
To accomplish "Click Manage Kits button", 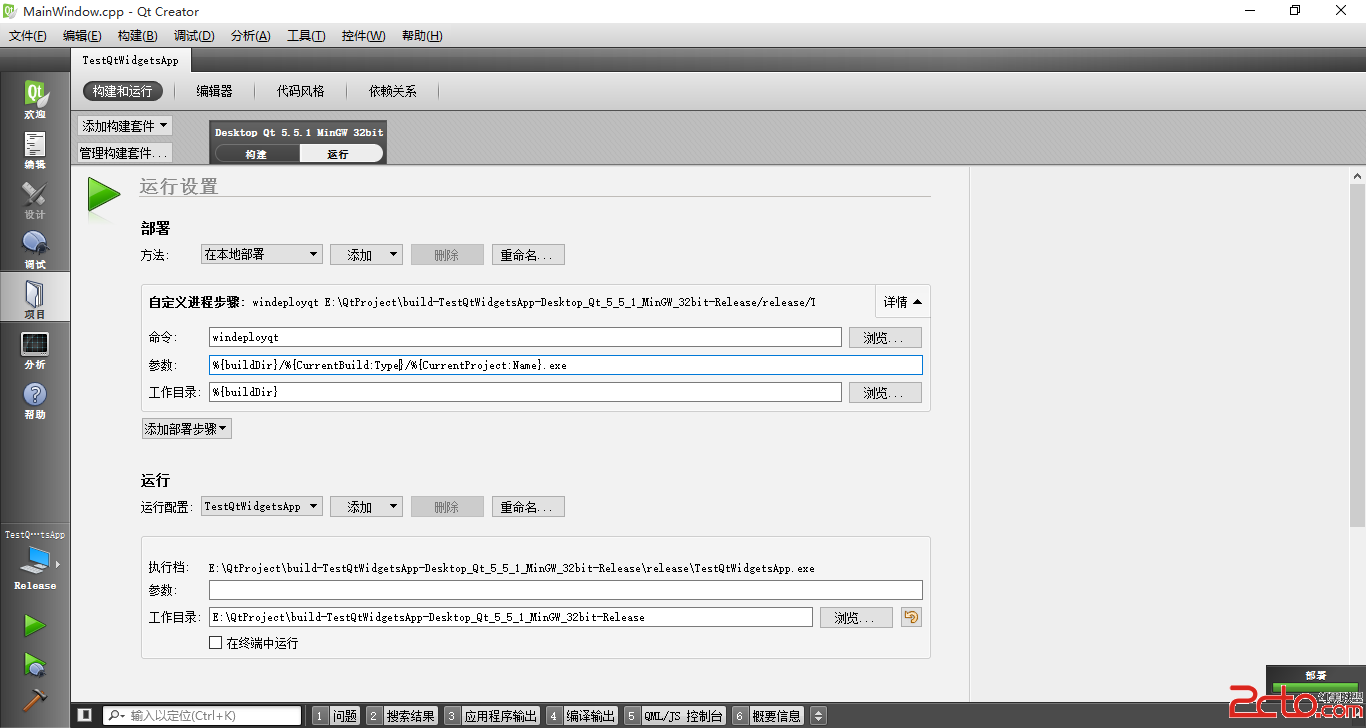I will coord(125,153).
